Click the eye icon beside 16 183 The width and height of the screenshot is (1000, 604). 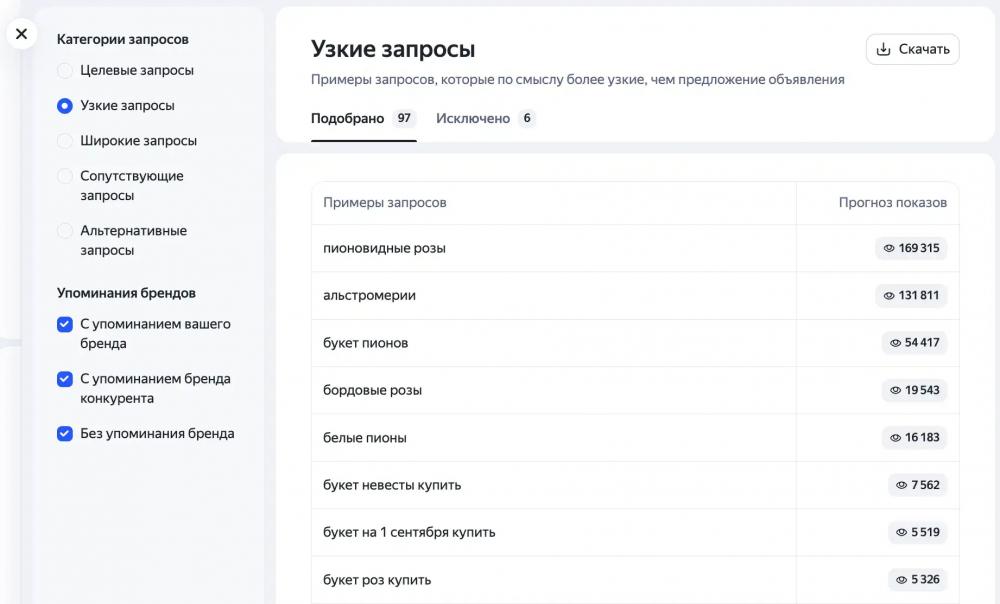pyautogui.click(x=895, y=438)
